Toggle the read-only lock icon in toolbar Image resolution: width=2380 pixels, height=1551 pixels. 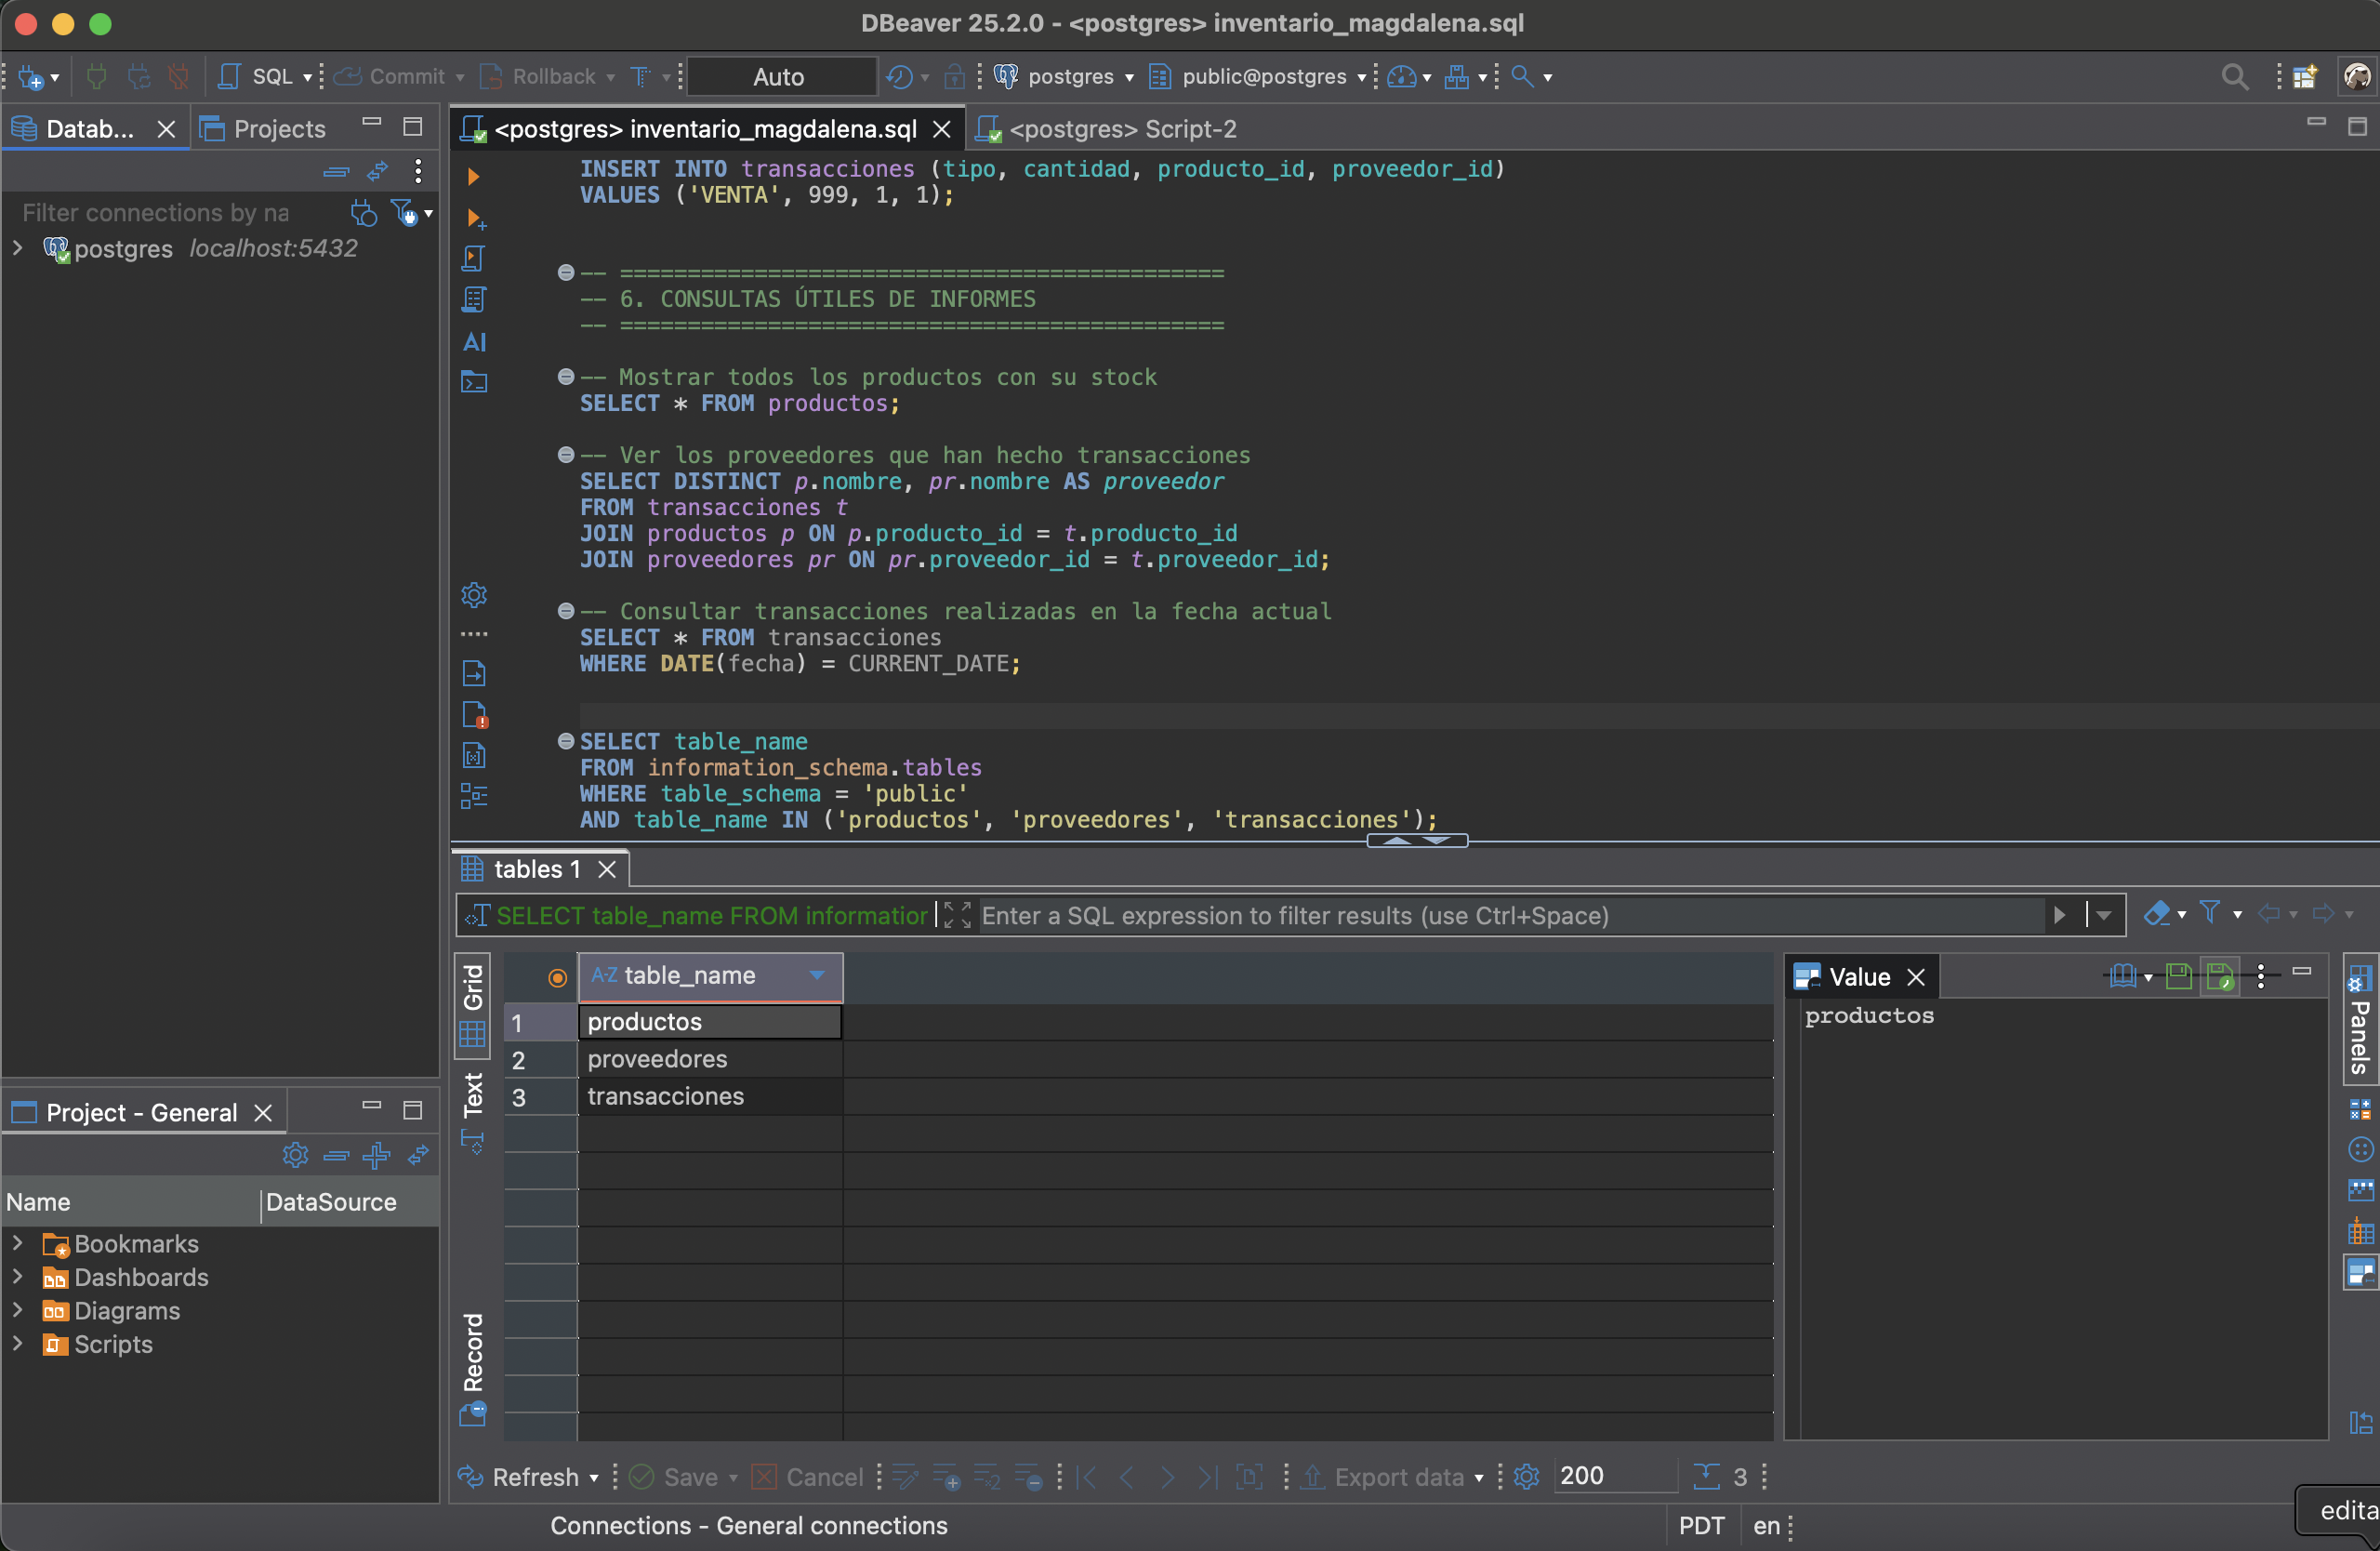tap(955, 77)
